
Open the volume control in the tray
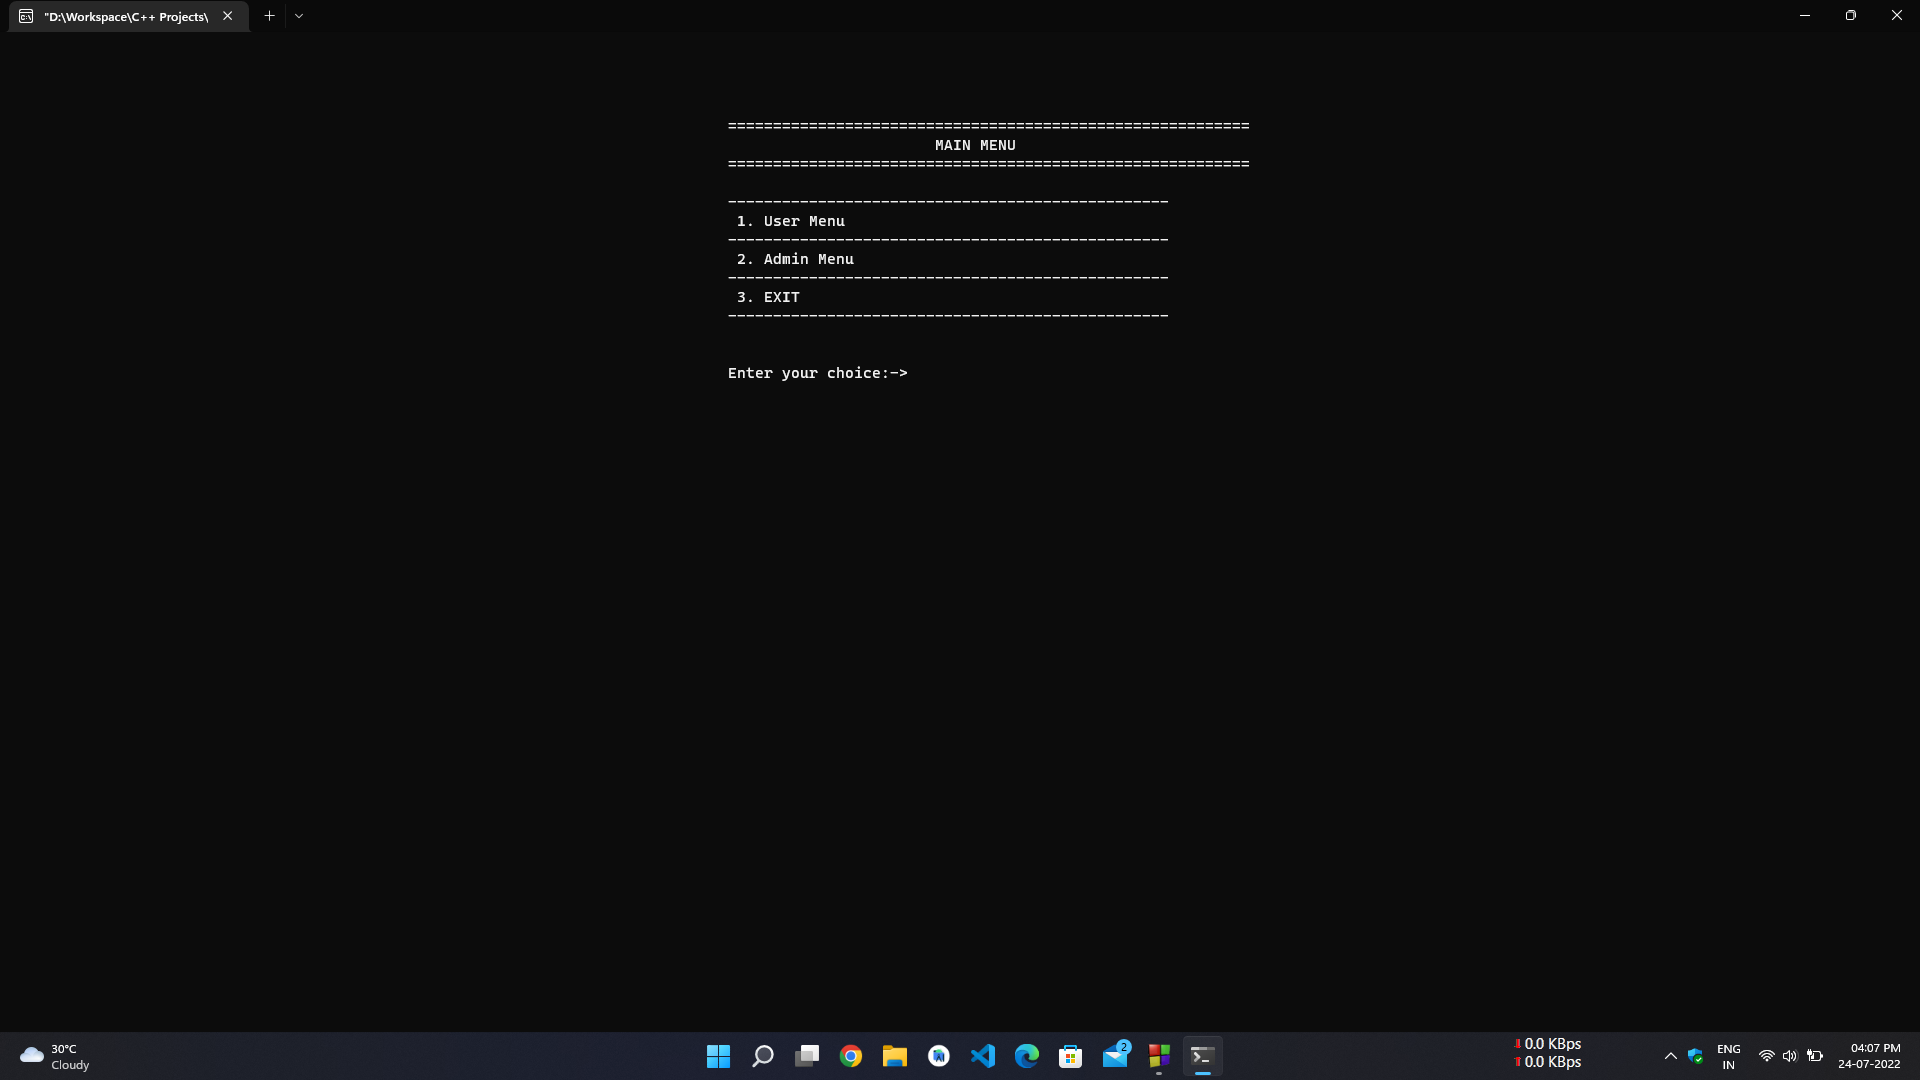tap(1790, 1056)
